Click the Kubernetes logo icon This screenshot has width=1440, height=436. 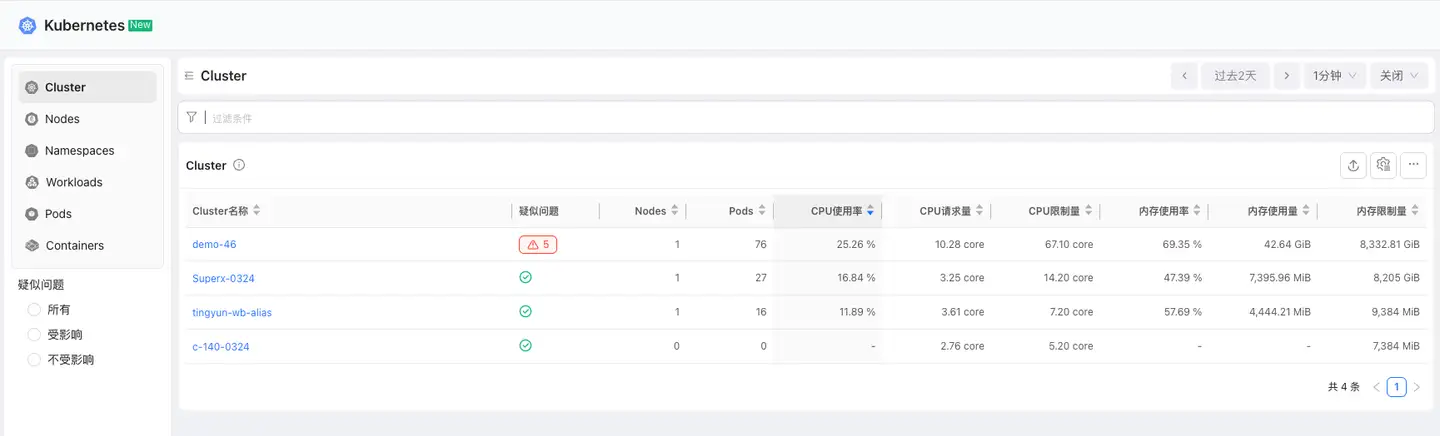[x=27, y=25]
